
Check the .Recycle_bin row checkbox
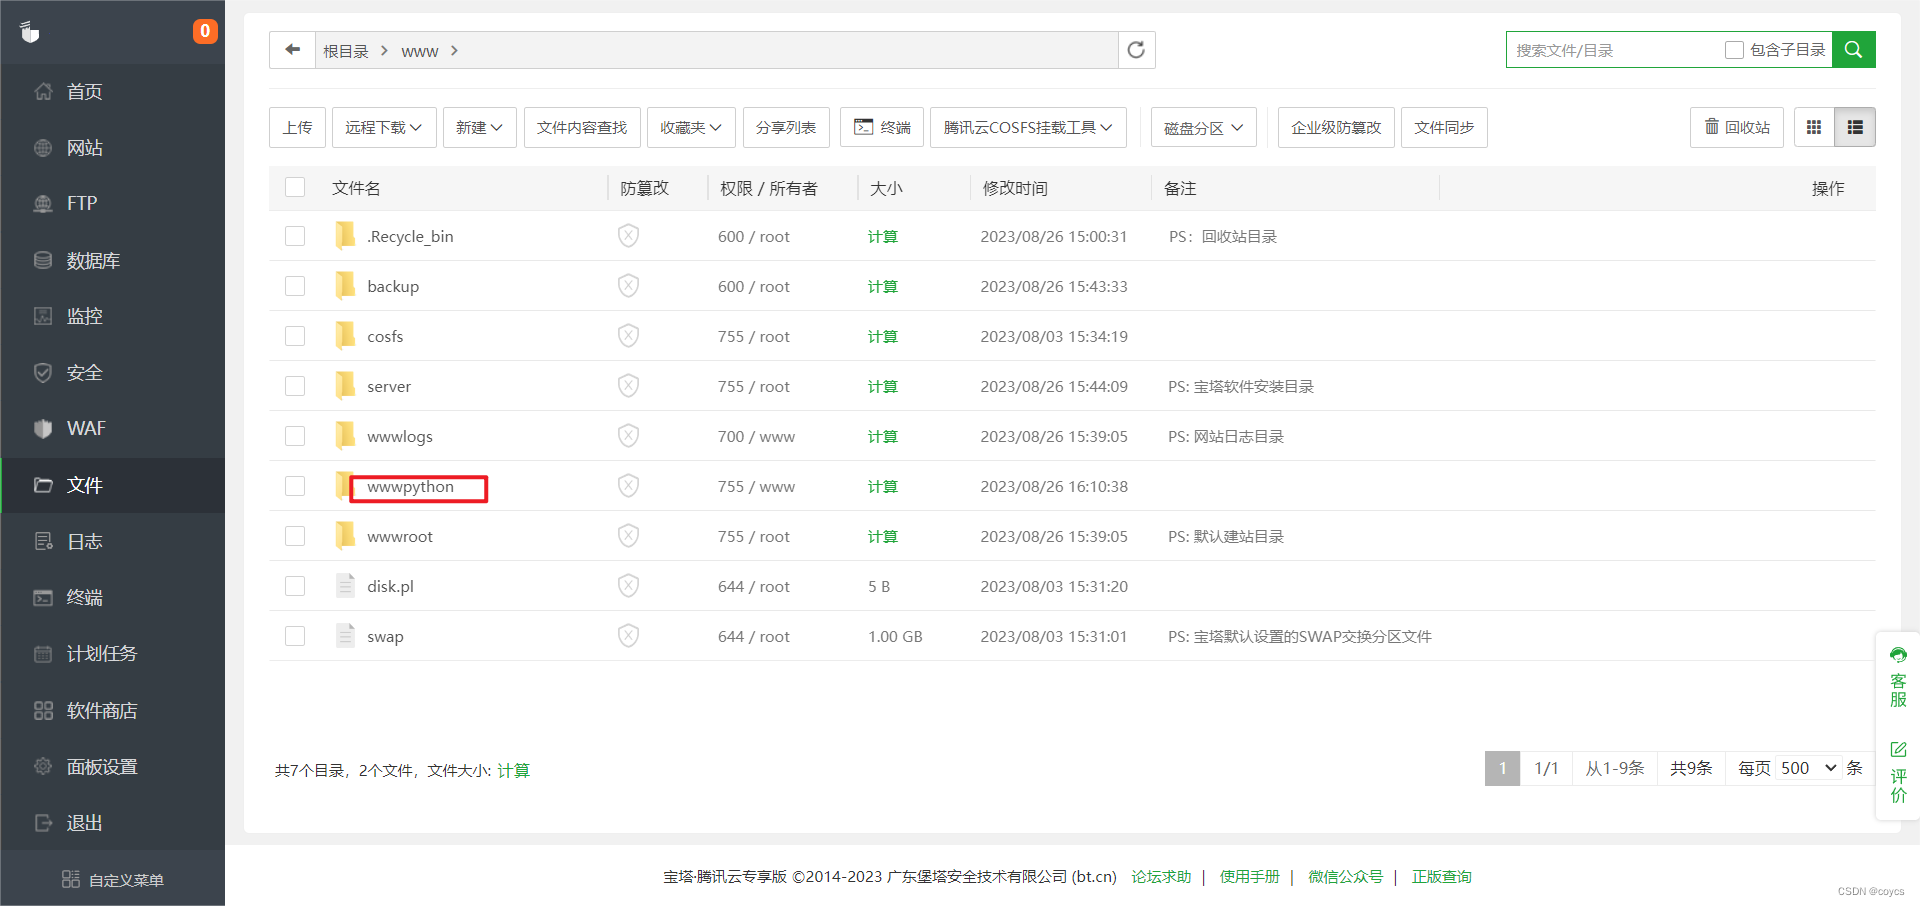click(295, 236)
